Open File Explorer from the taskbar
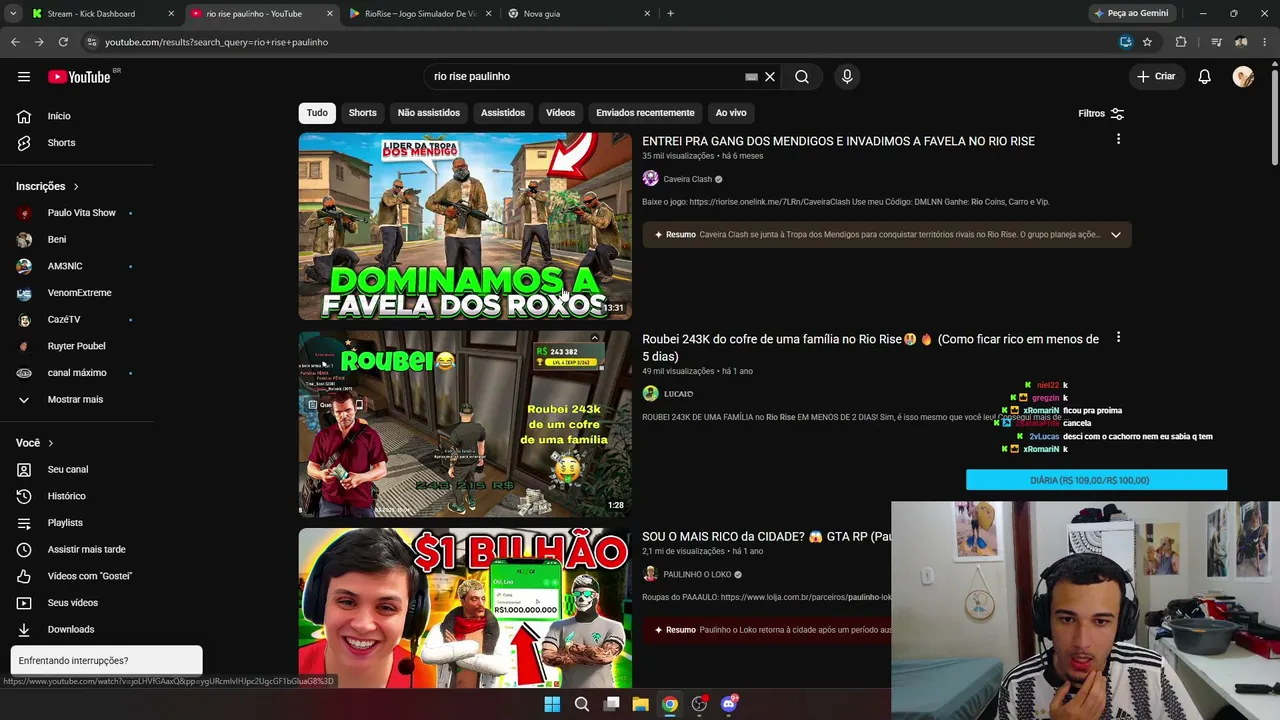 641,704
